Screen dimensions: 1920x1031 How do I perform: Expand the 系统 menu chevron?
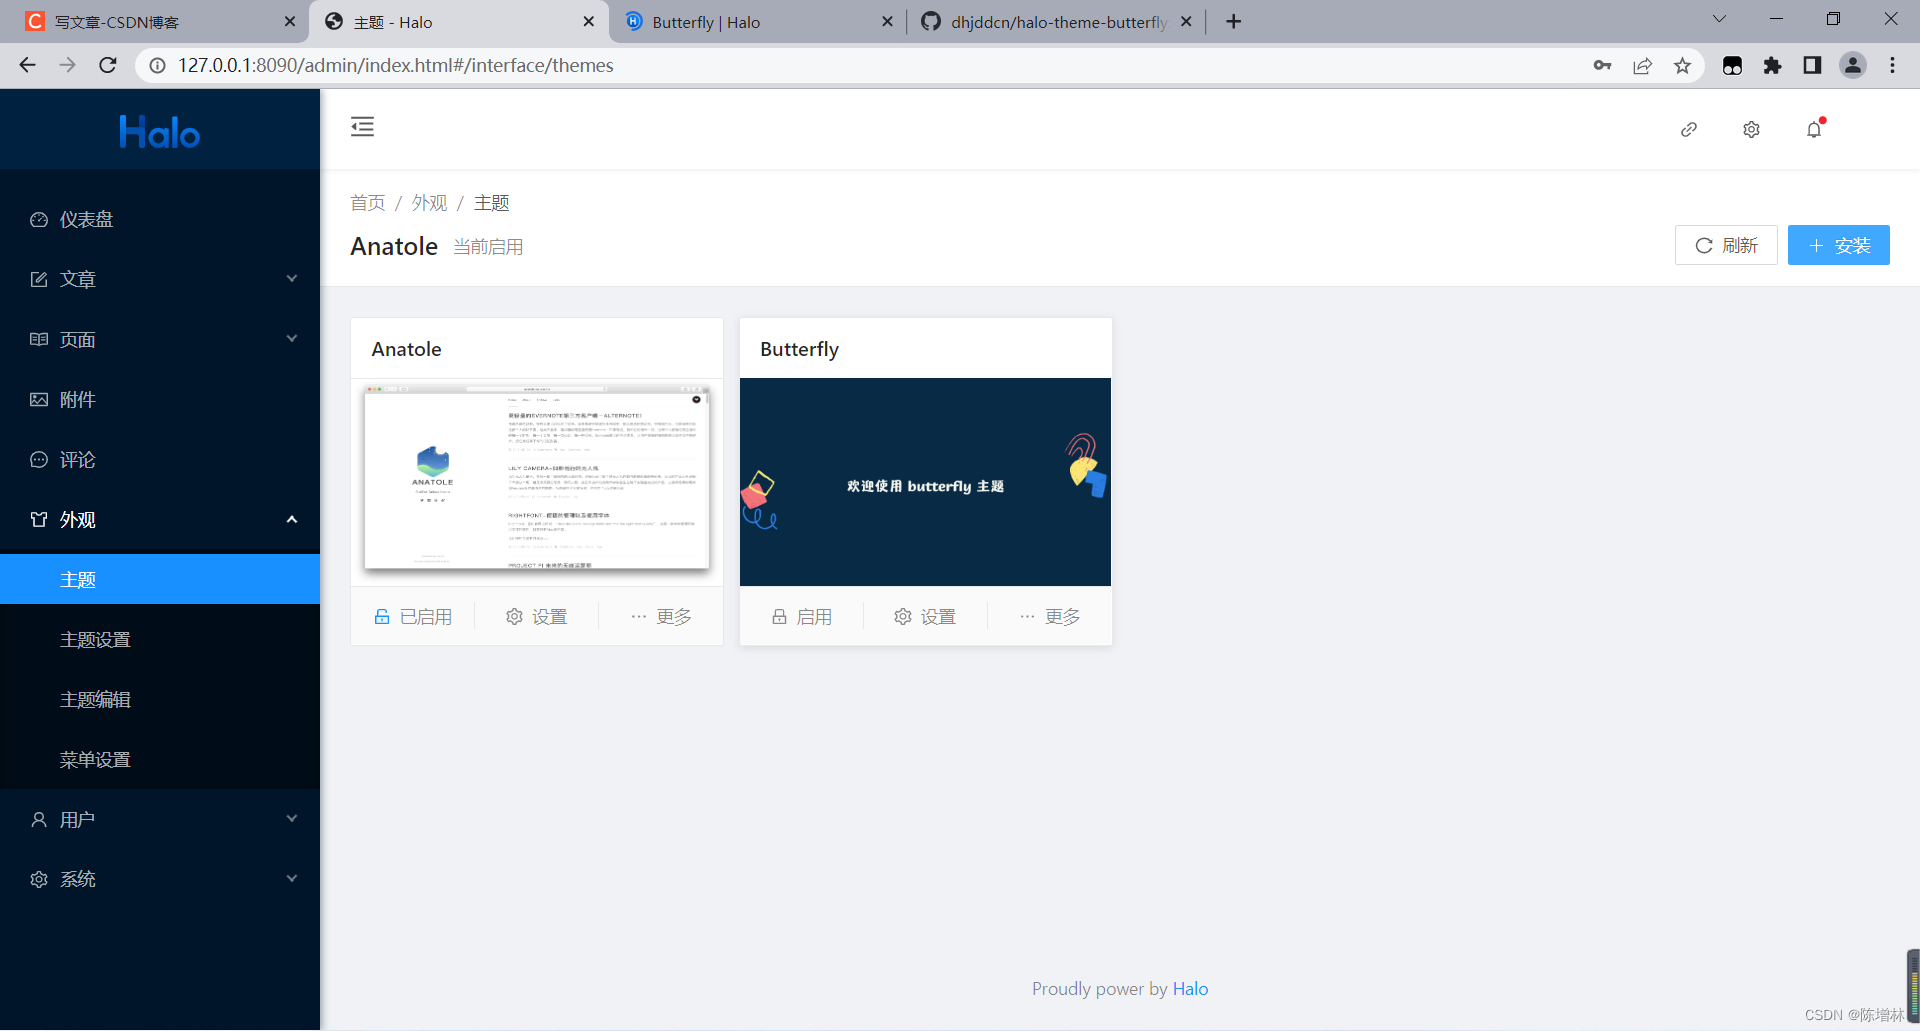(x=292, y=879)
